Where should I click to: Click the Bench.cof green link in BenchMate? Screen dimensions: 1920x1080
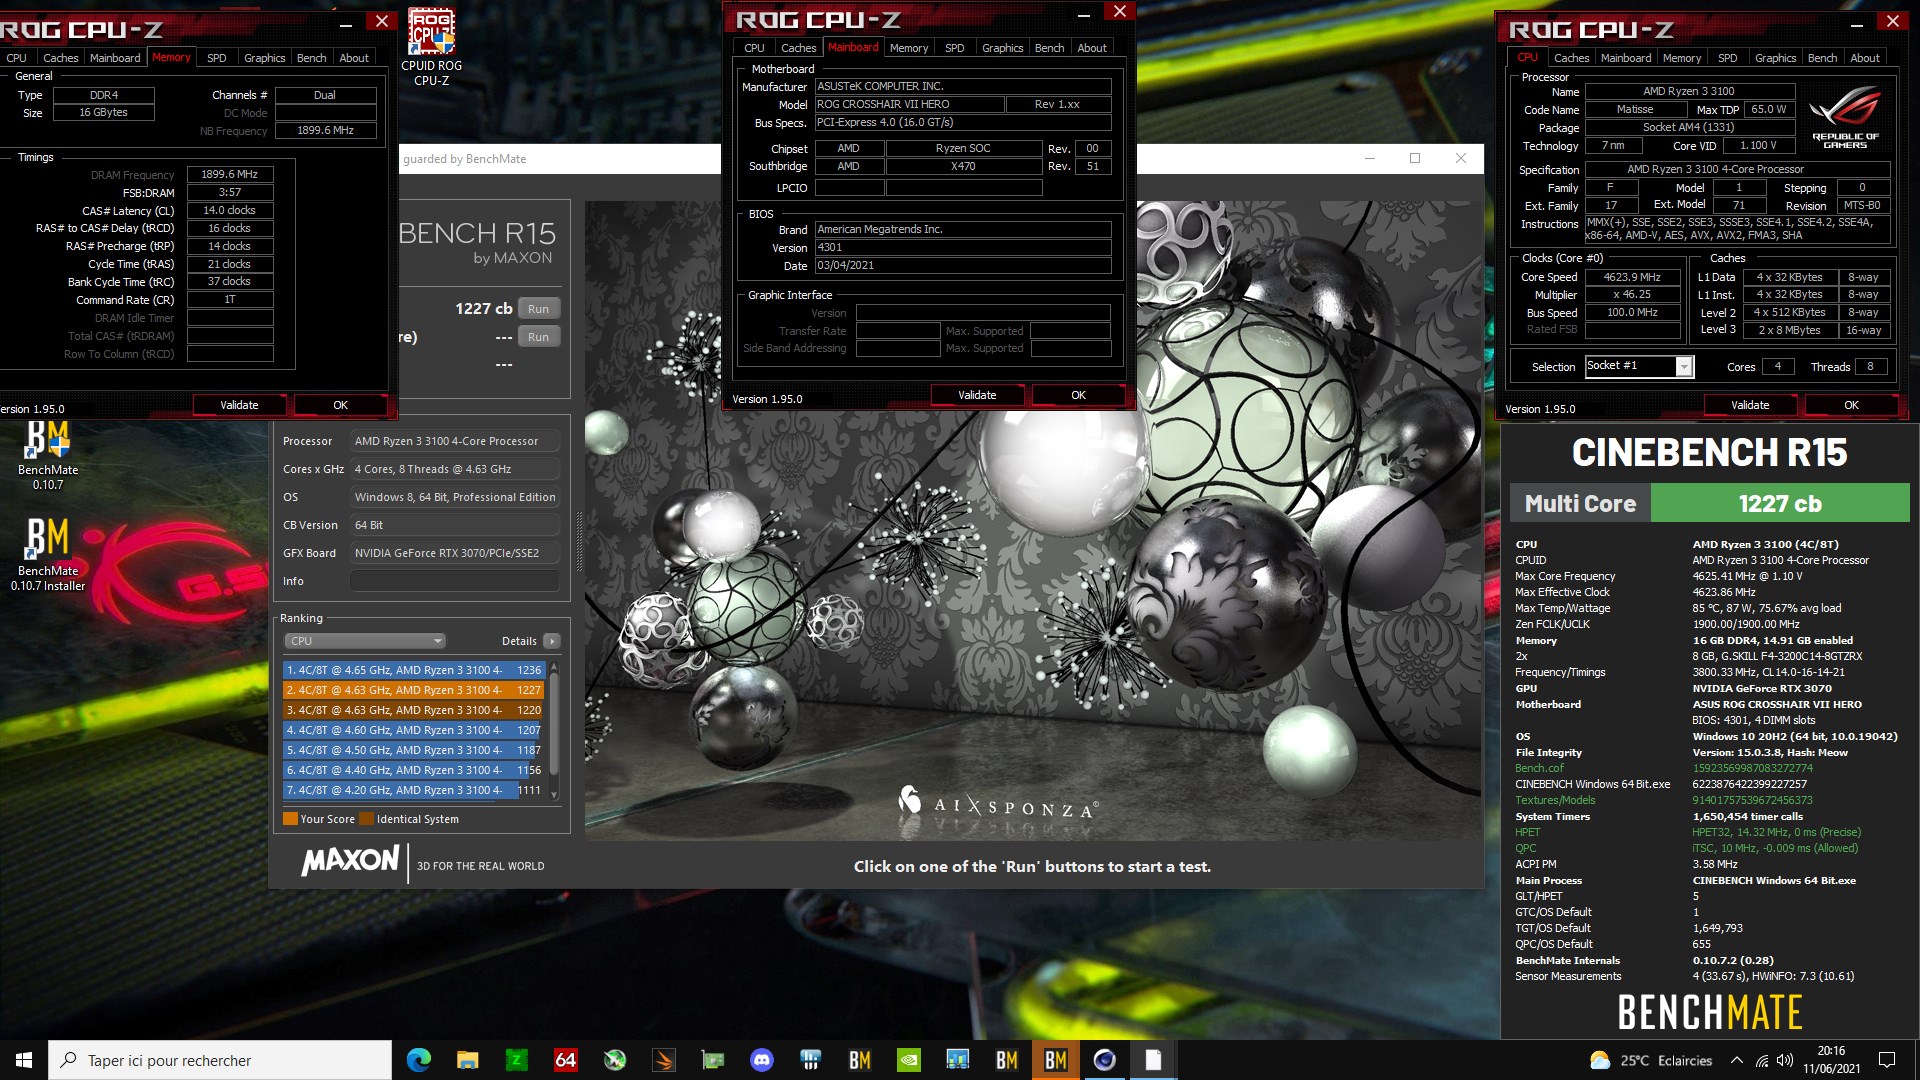(1539, 768)
